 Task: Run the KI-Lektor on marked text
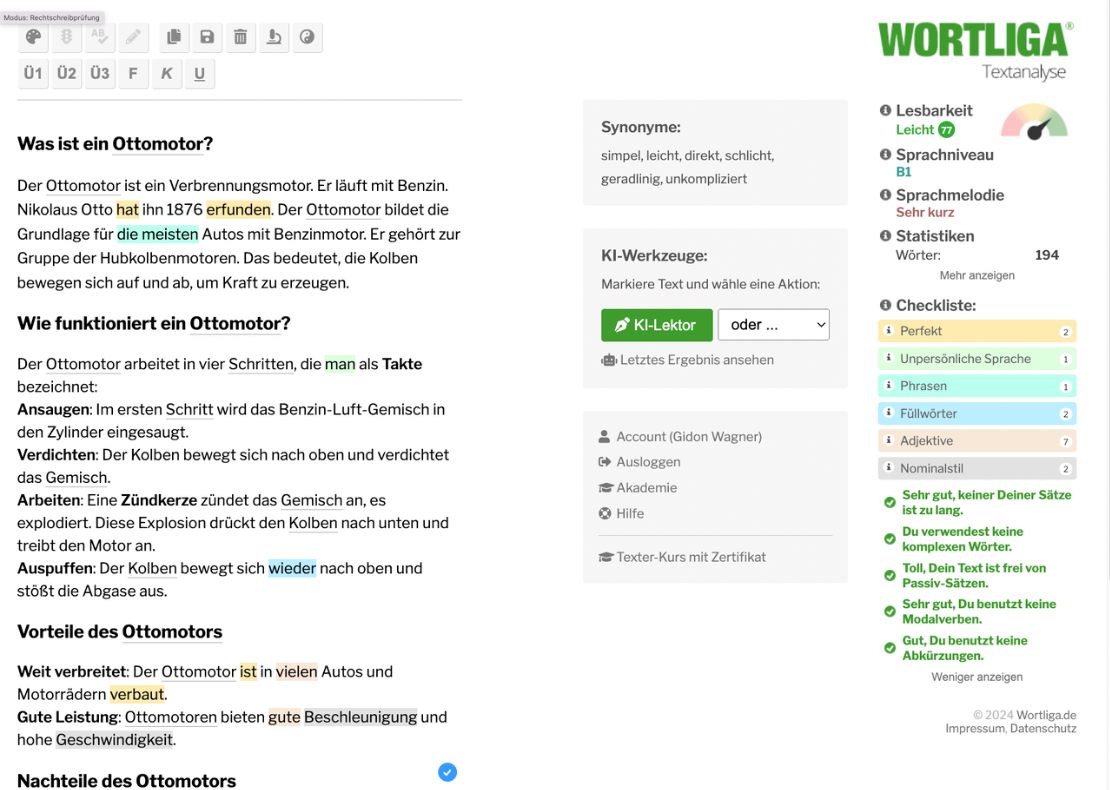coord(656,324)
